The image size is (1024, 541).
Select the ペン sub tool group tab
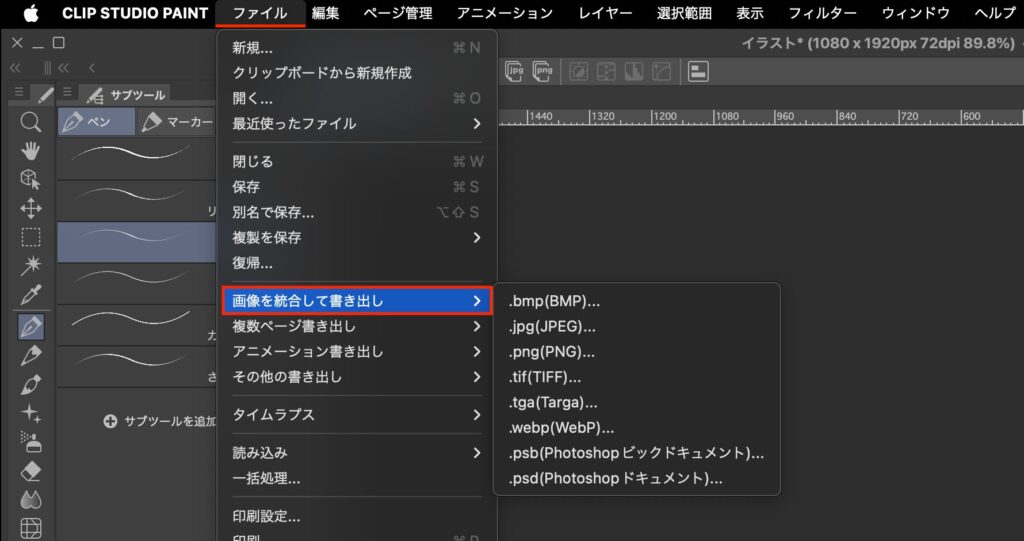point(97,122)
